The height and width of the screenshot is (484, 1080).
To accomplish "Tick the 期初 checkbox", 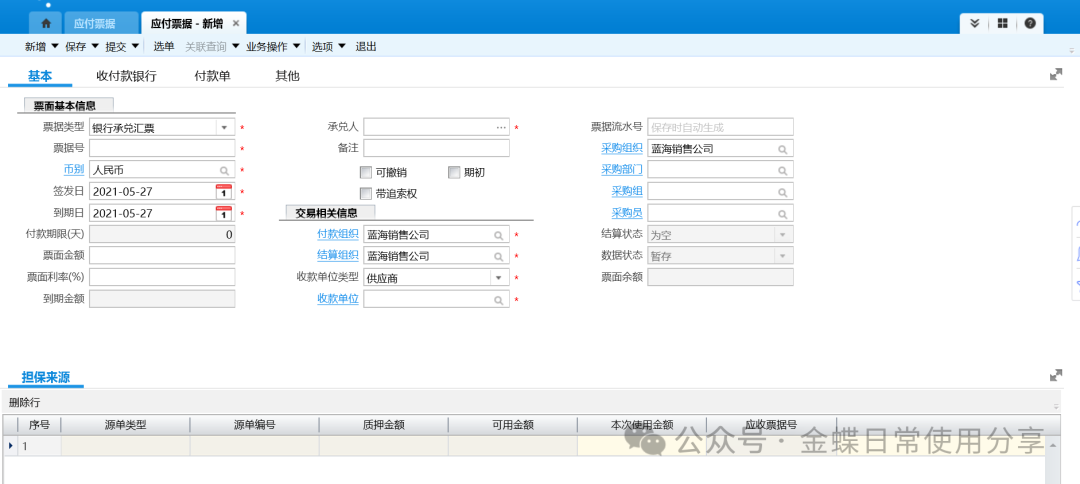I will click(454, 171).
